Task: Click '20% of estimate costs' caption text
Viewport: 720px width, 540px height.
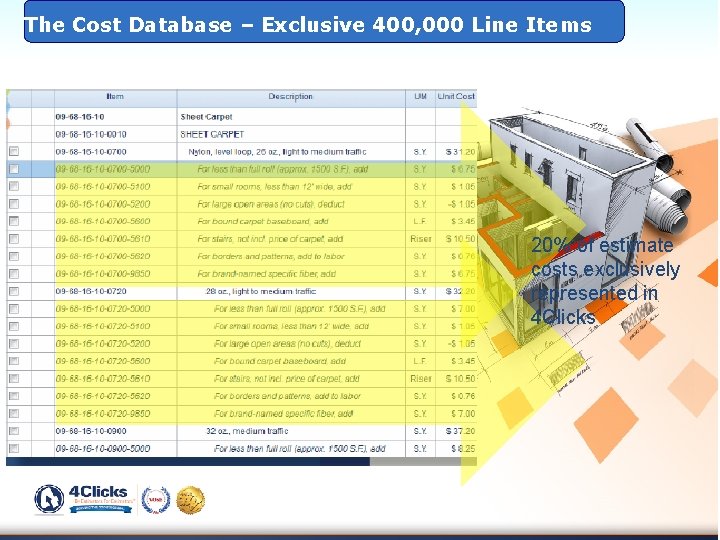Action: click(x=605, y=281)
